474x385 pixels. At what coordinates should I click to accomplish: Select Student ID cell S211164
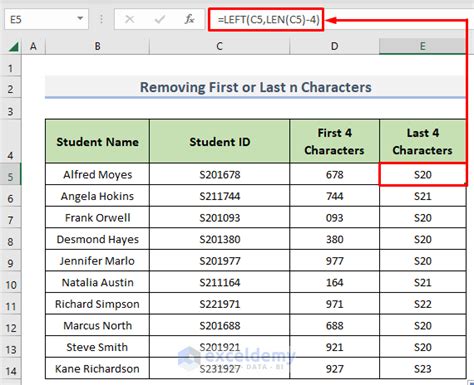pyautogui.click(x=220, y=282)
